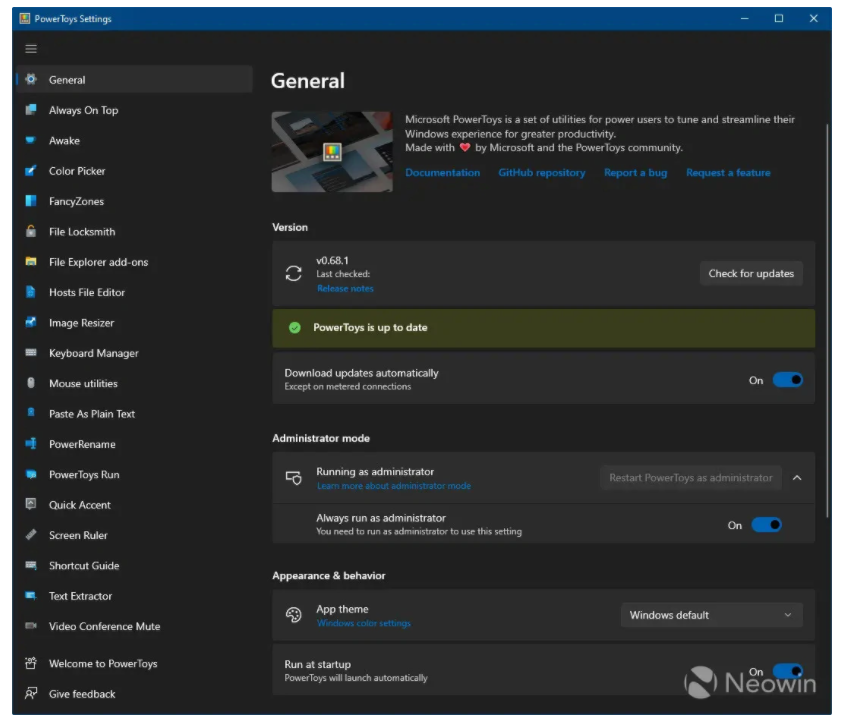Click the administrator shield icon
844x723 pixels.
coord(293,478)
